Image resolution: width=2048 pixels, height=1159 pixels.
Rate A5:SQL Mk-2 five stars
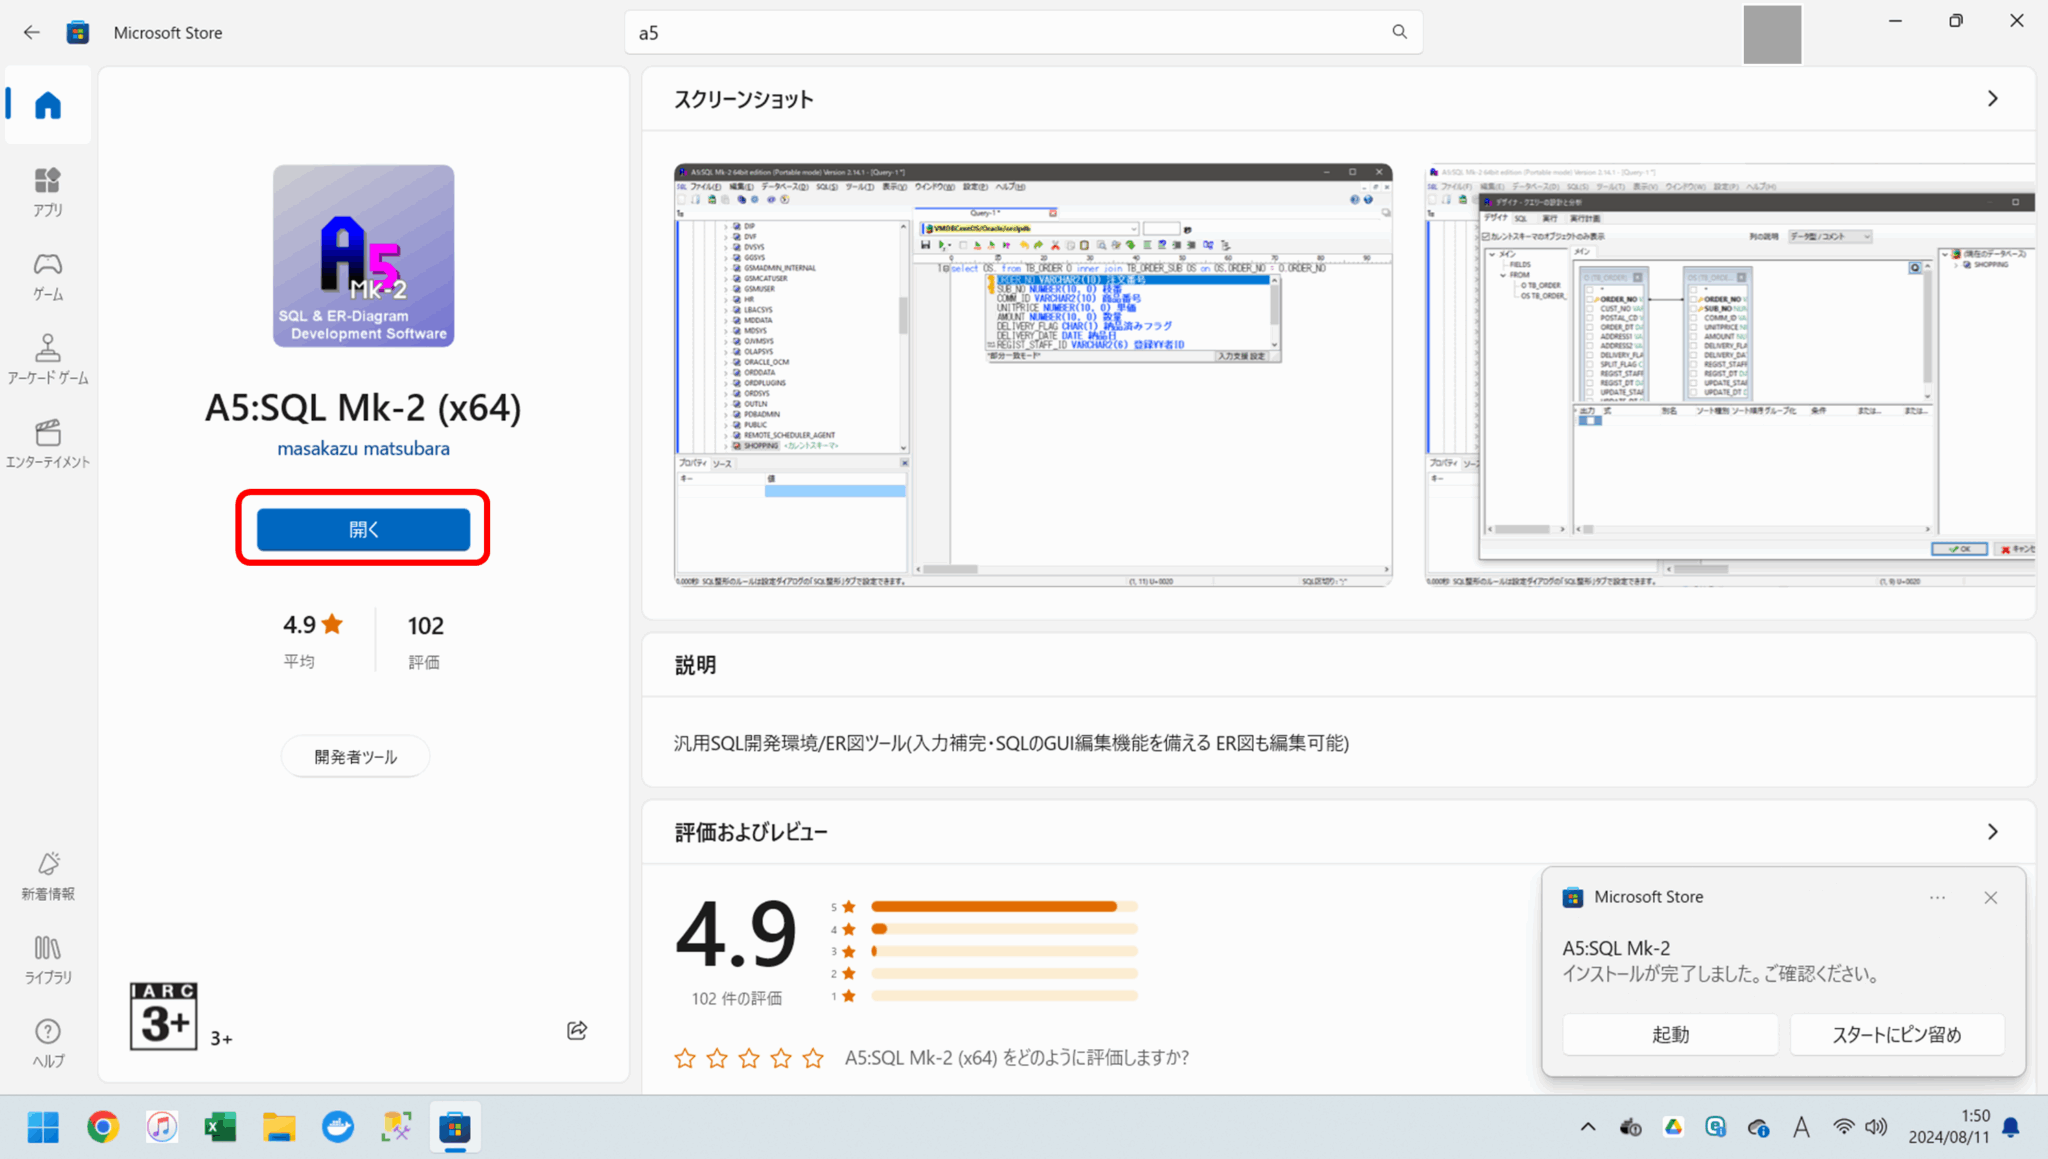click(x=812, y=1057)
